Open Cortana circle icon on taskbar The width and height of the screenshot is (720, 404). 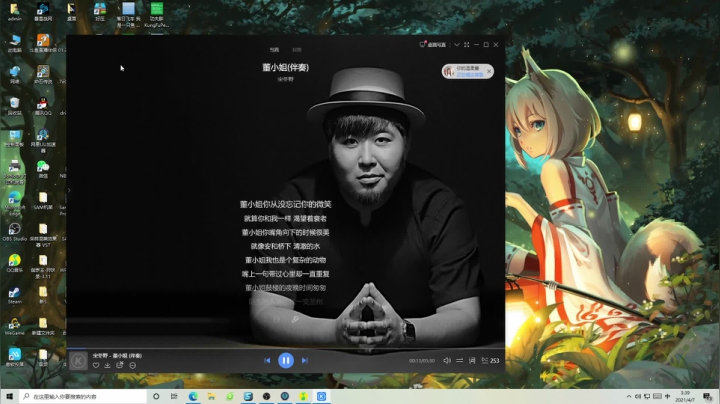pyautogui.click(x=156, y=396)
